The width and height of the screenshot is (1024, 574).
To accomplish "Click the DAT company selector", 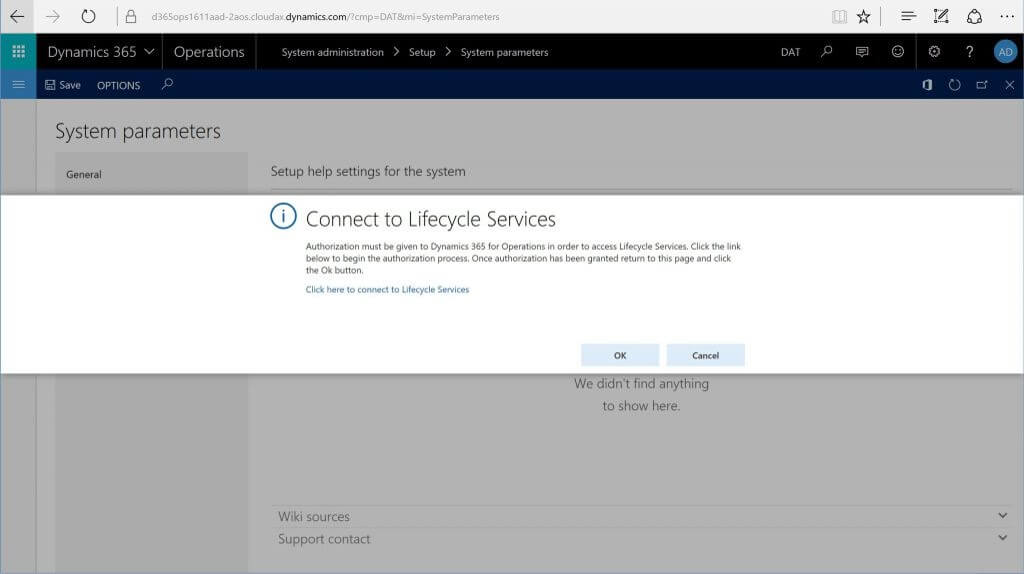I will 790,52.
